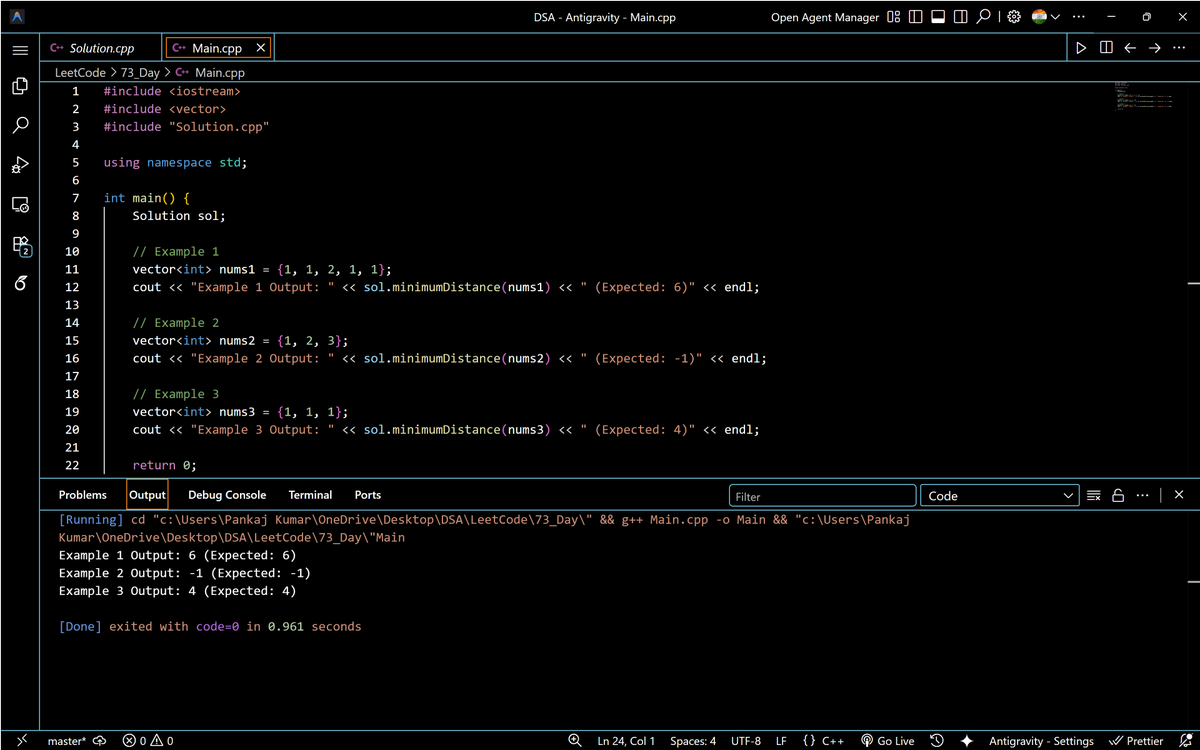Click the sparkle icon in the status bar
This screenshot has height=750, width=1200.
pos(966,741)
